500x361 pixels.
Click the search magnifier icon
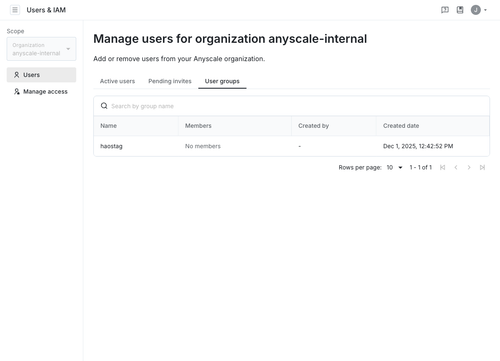point(104,106)
